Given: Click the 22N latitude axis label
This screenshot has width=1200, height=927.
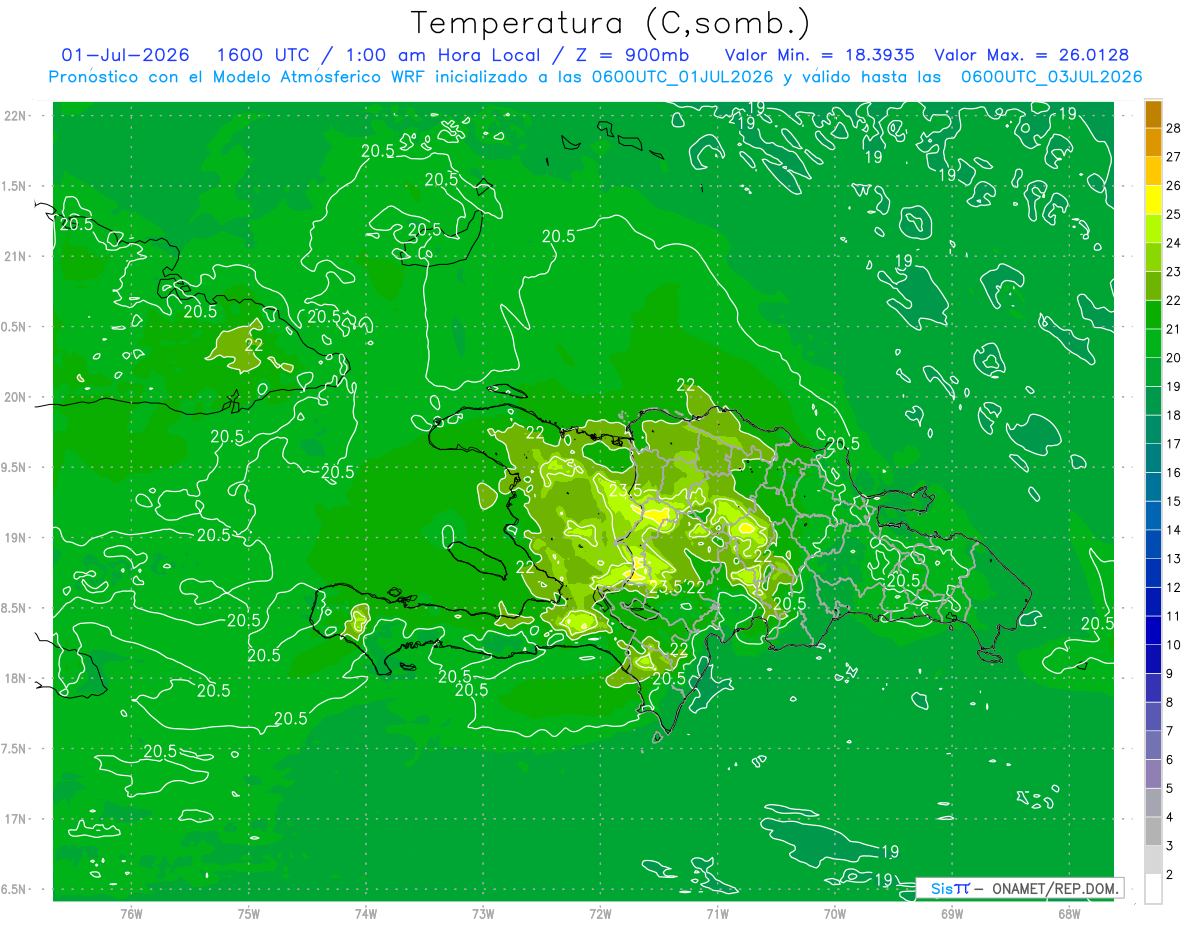Looking at the screenshot, I should coord(16,116).
